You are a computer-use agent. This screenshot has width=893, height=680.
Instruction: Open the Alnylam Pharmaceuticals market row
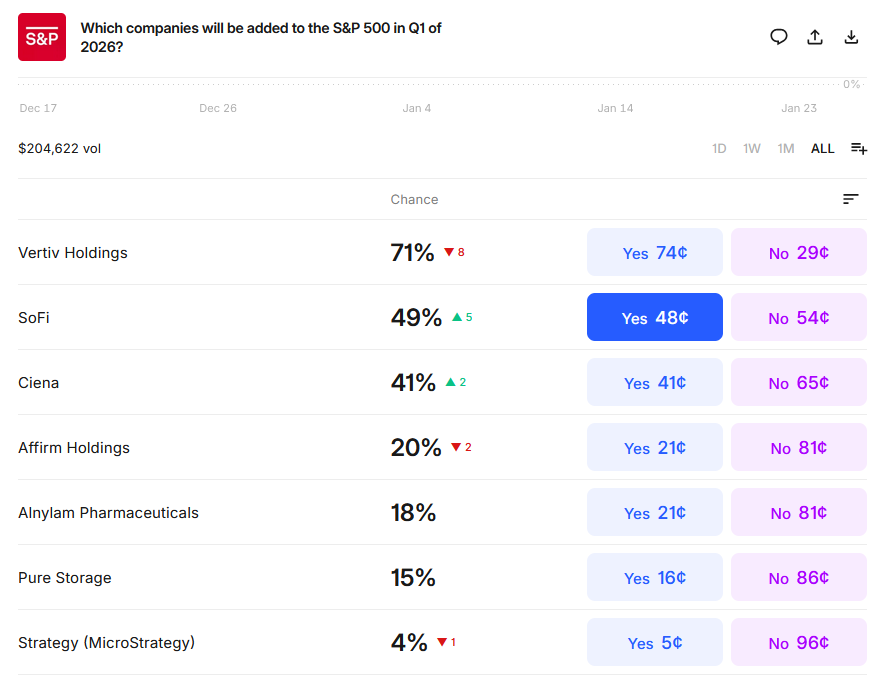click(108, 513)
